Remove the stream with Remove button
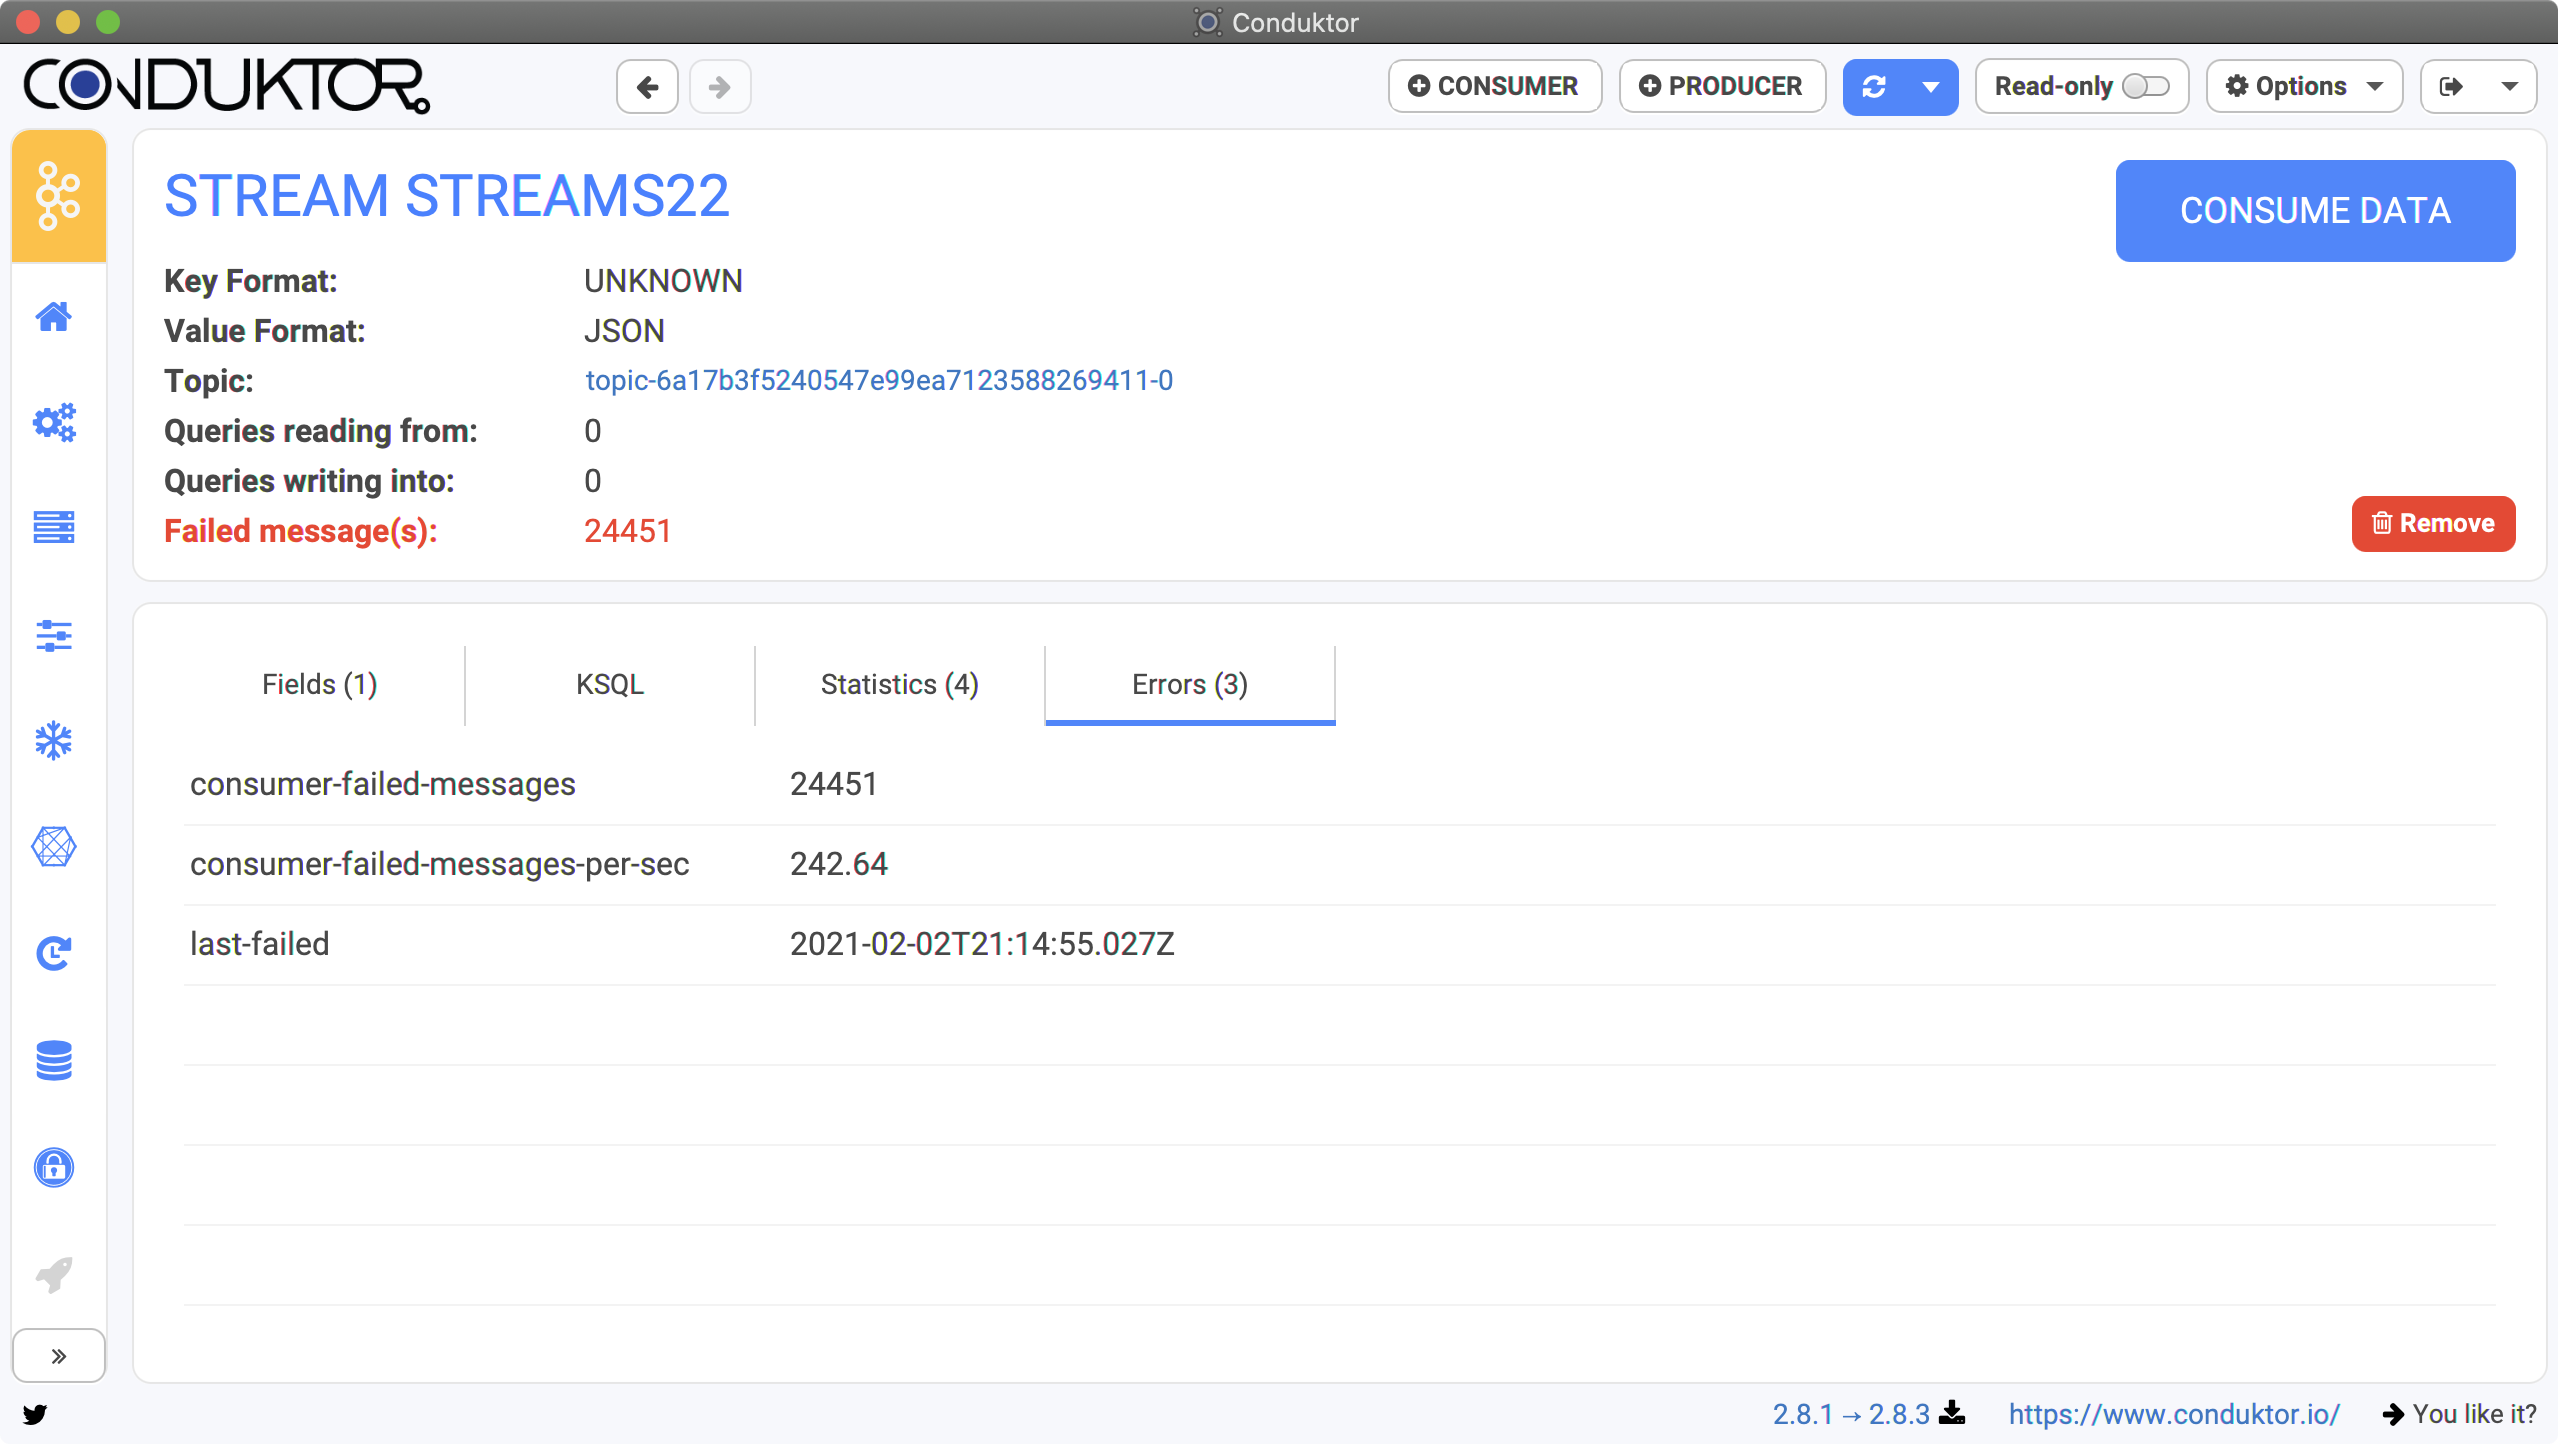Image resolution: width=2558 pixels, height=1444 pixels. 2433,524
